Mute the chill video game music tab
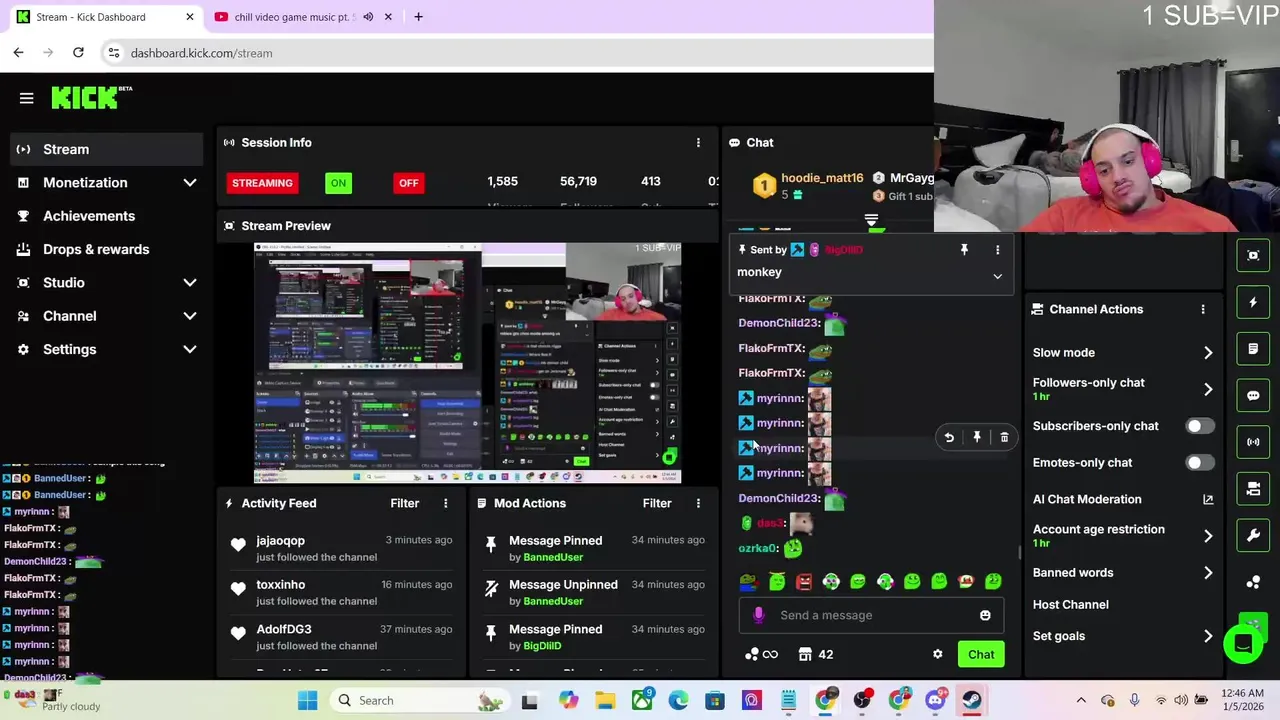Viewport: 1280px width, 720px height. pos(368,17)
